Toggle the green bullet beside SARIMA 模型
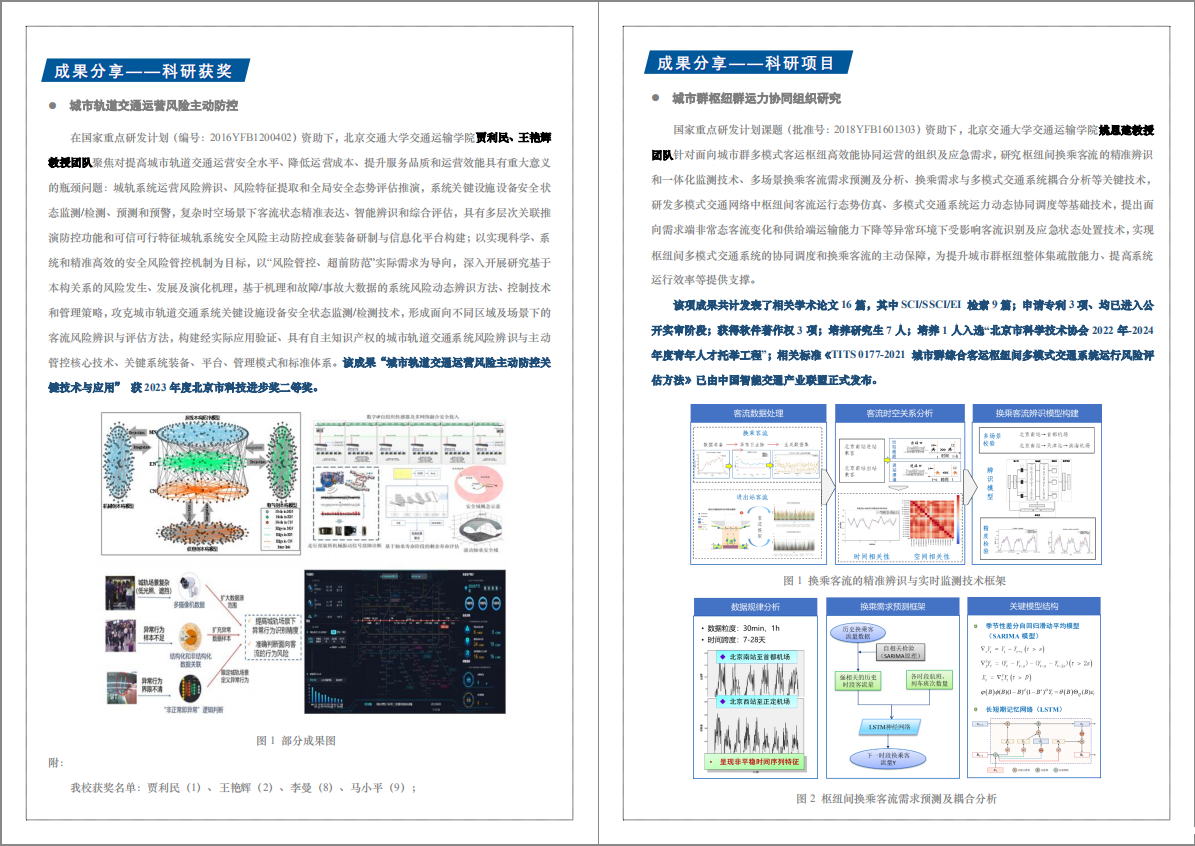Viewport: 1195px width, 846px height. point(976,625)
